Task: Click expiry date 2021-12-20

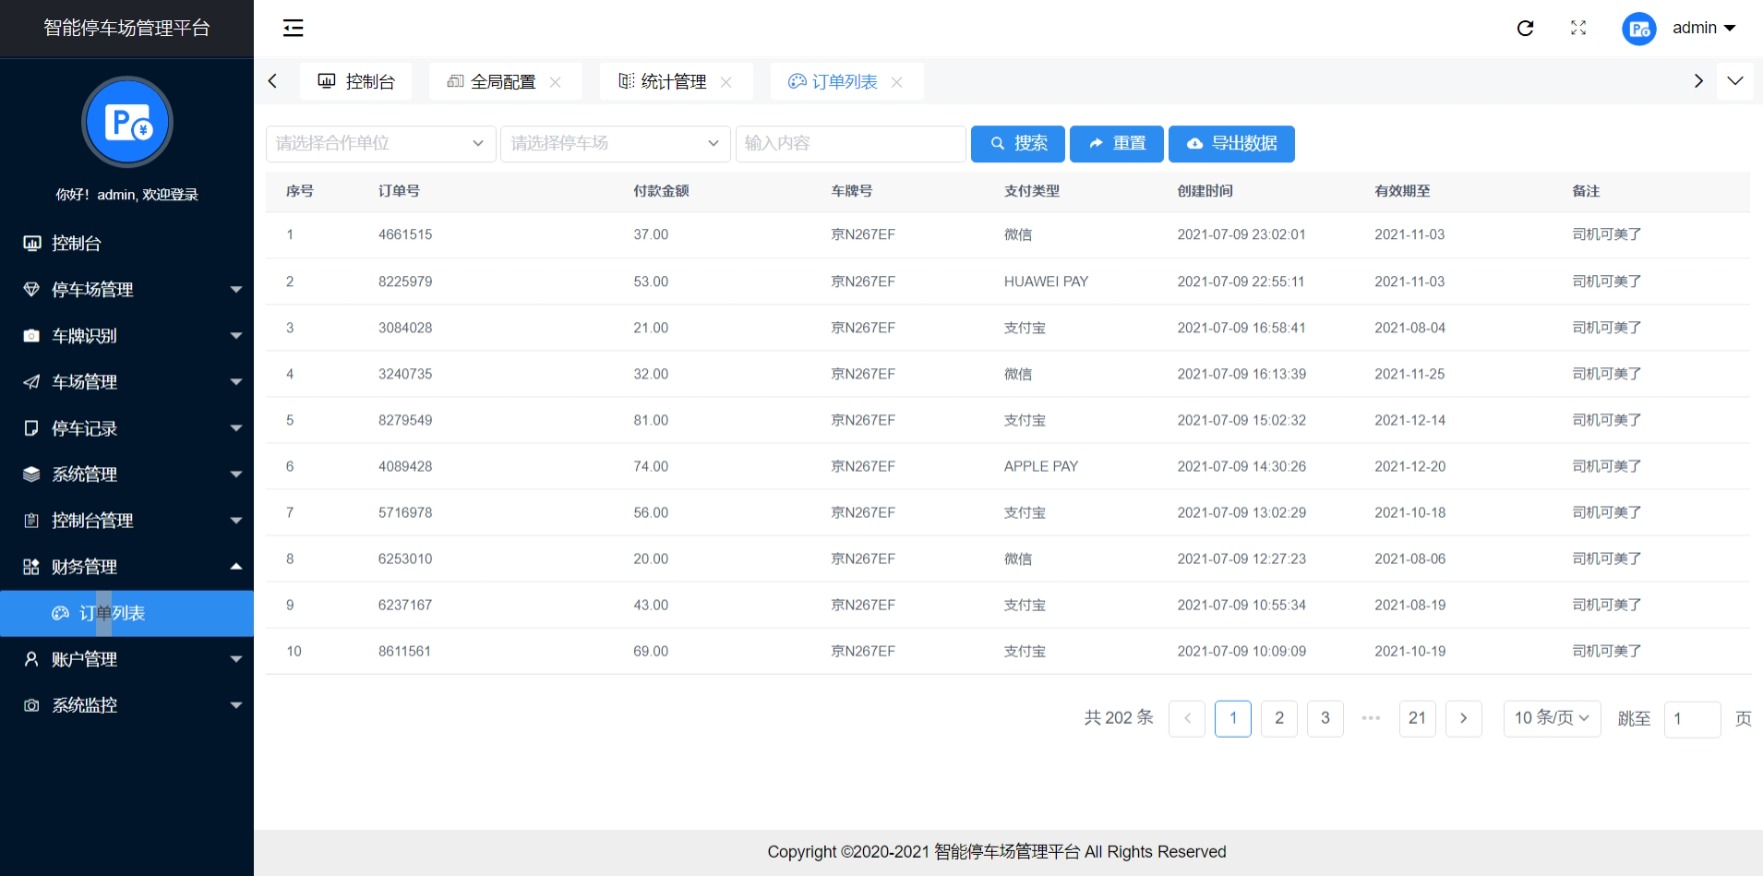Action: point(1410,467)
